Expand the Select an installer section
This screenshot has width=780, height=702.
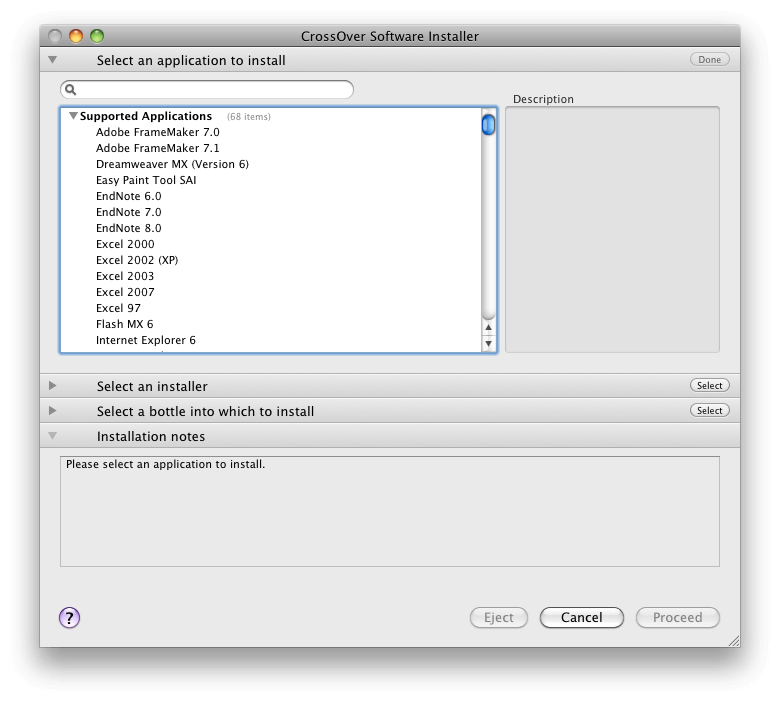pyautogui.click(x=53, y=386)
